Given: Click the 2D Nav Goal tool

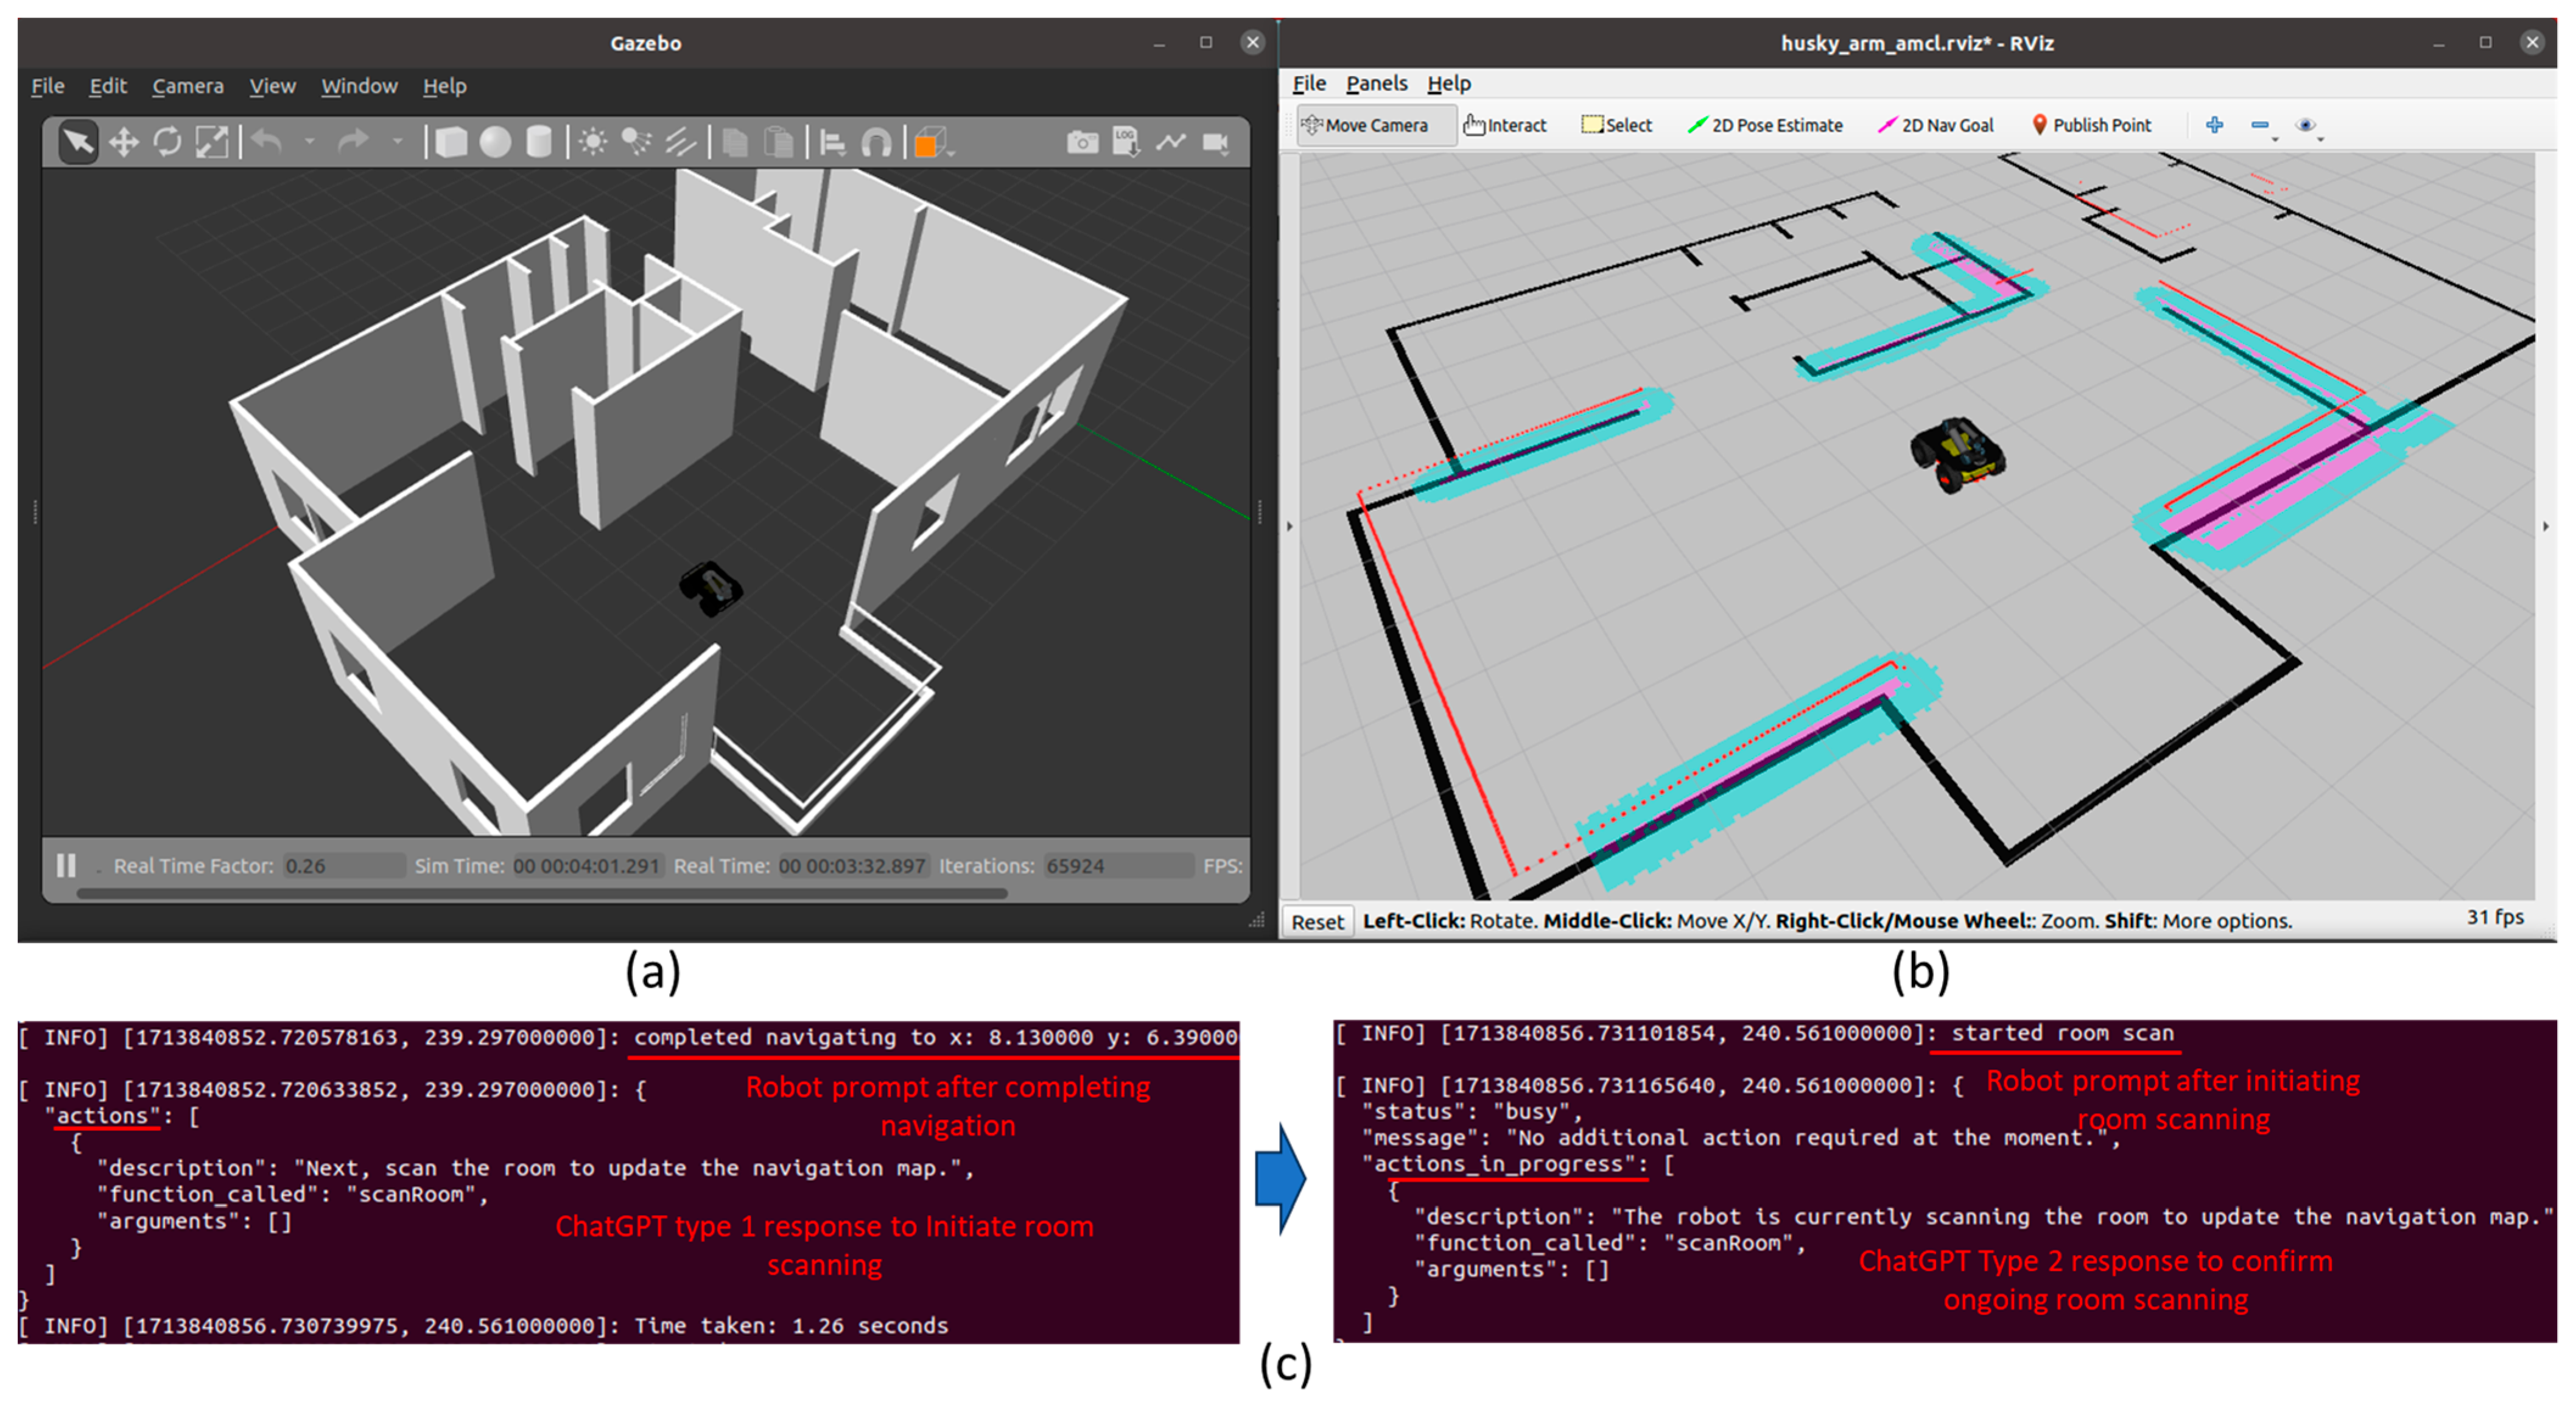Looking at the screenshot, I should (1936, 125).
